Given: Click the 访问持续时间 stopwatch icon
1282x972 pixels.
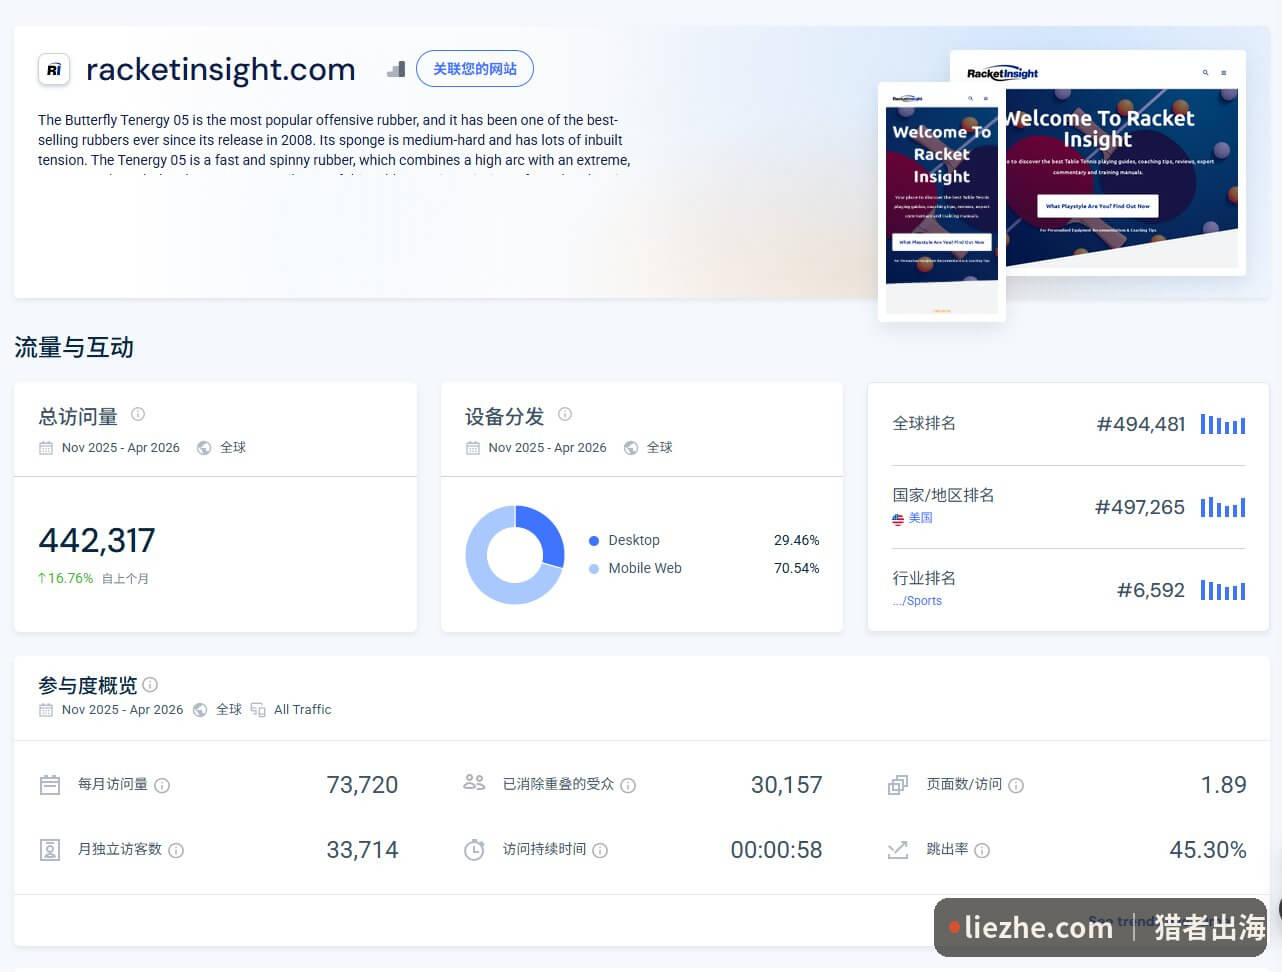Looking at the screenshot, I should coord(474,849).
